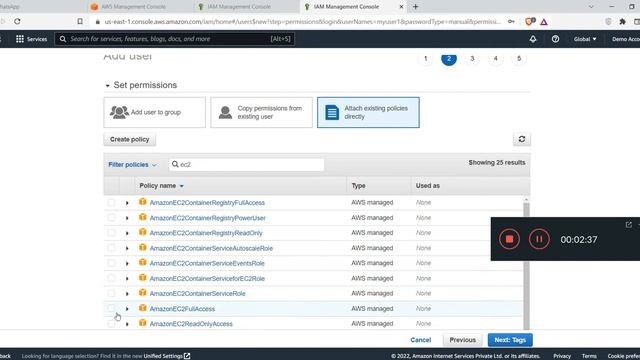Reload the page with browser refresh icon
The height and width of the screenshot is (360, 640).
pyautogui.click(x=17, y=21)
